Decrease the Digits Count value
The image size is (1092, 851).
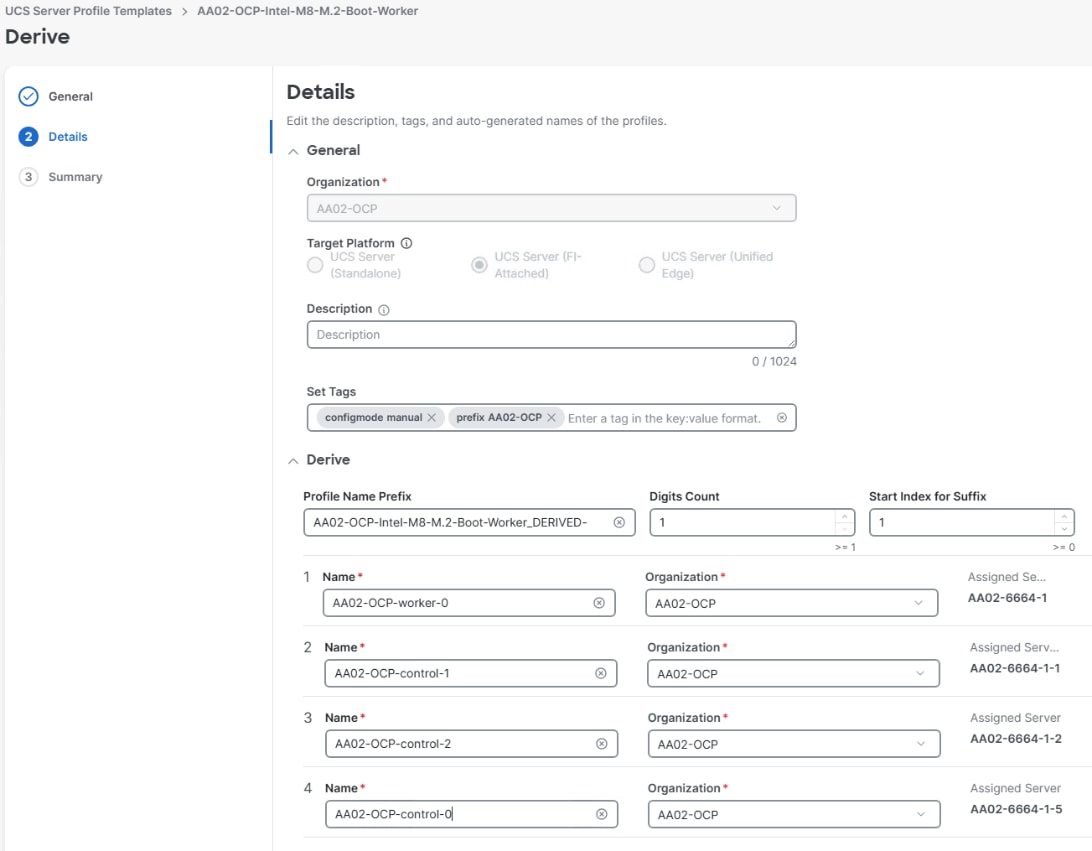coord(844,529)
